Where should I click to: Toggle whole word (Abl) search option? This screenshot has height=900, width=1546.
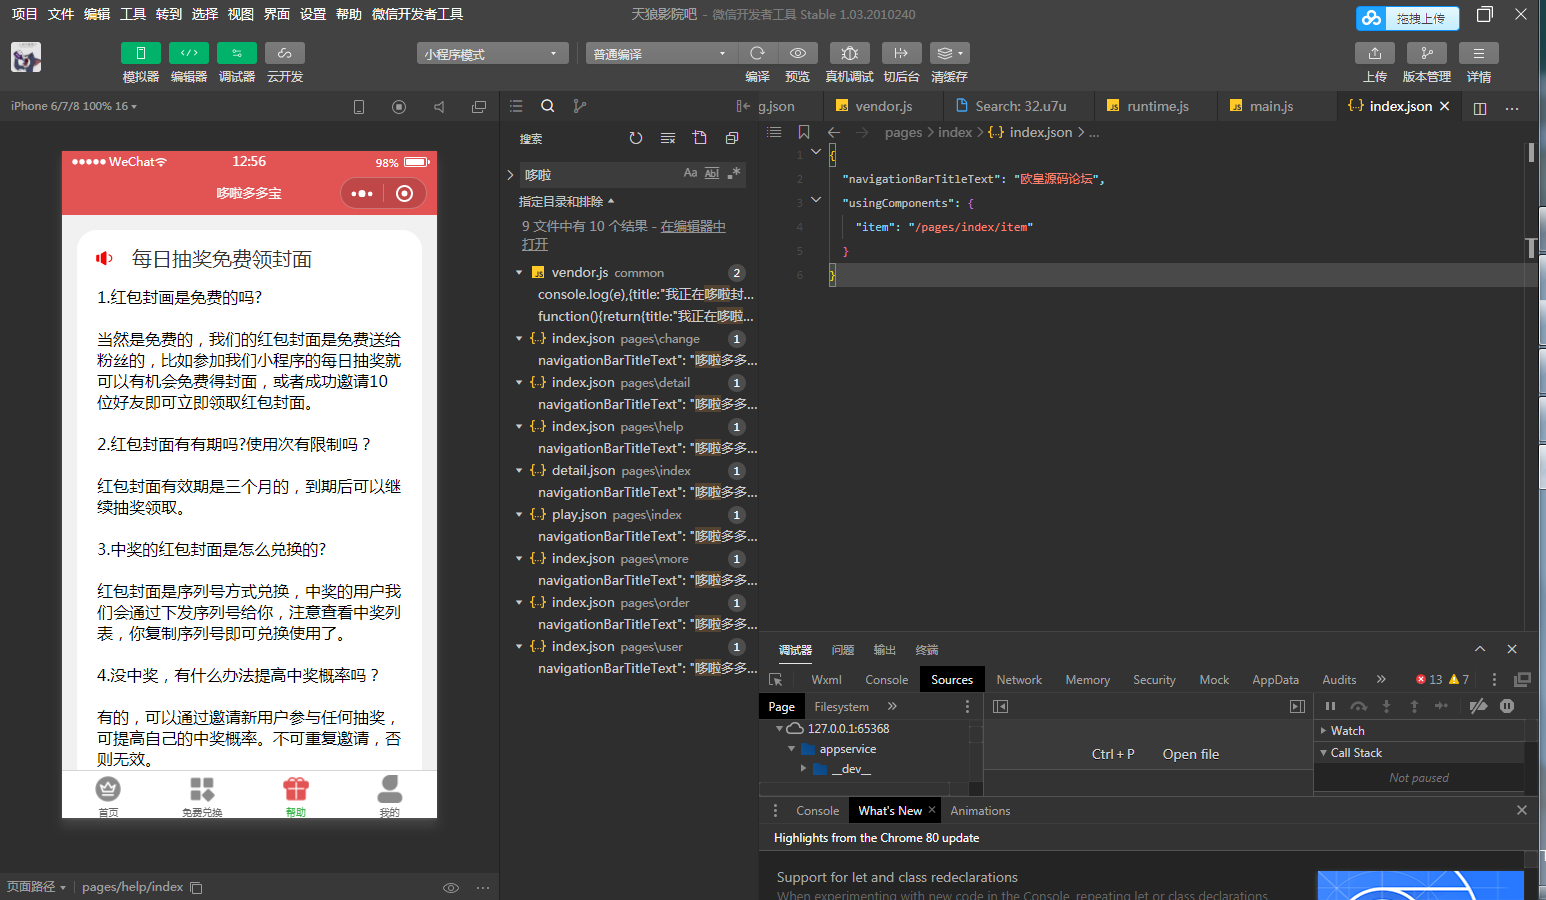pyautogui.click(x=711, y=173)
